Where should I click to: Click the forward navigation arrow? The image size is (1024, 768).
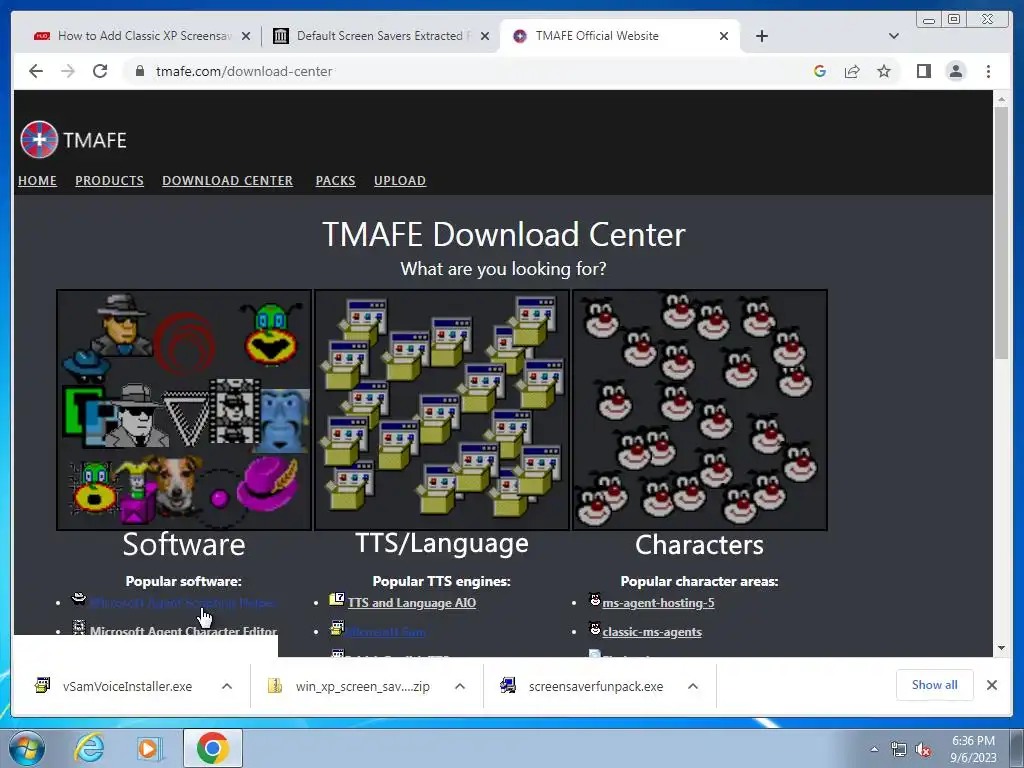[68, 71]
